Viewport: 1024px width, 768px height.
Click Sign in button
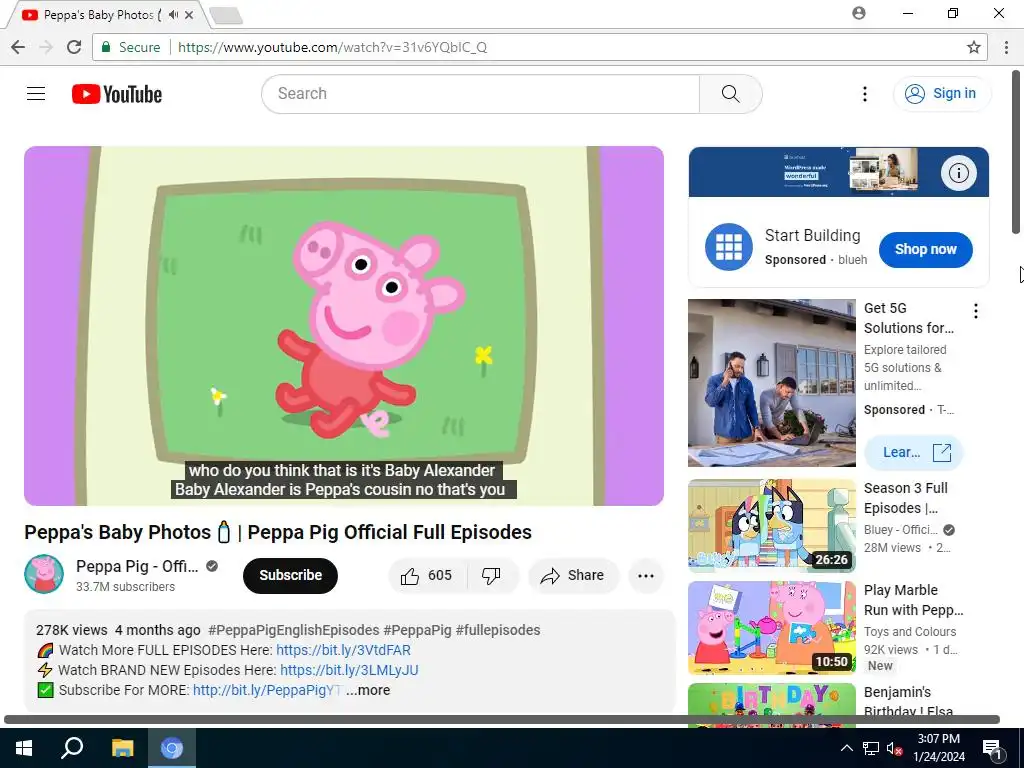942,94
